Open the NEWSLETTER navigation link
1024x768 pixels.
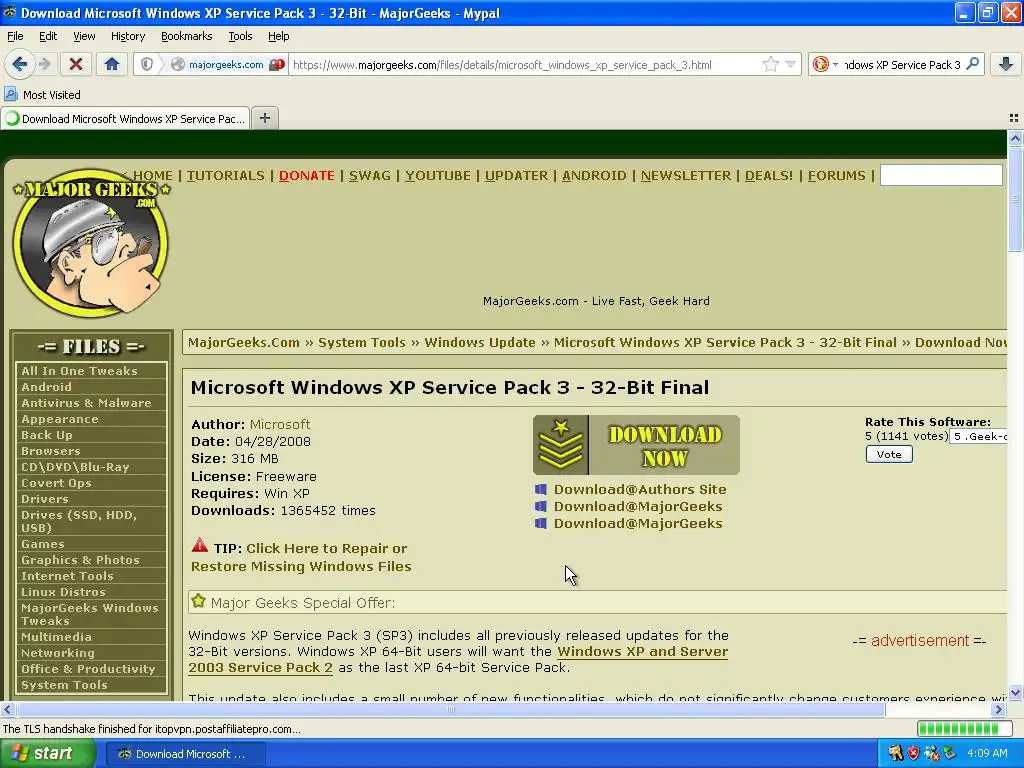coord(686,175)
